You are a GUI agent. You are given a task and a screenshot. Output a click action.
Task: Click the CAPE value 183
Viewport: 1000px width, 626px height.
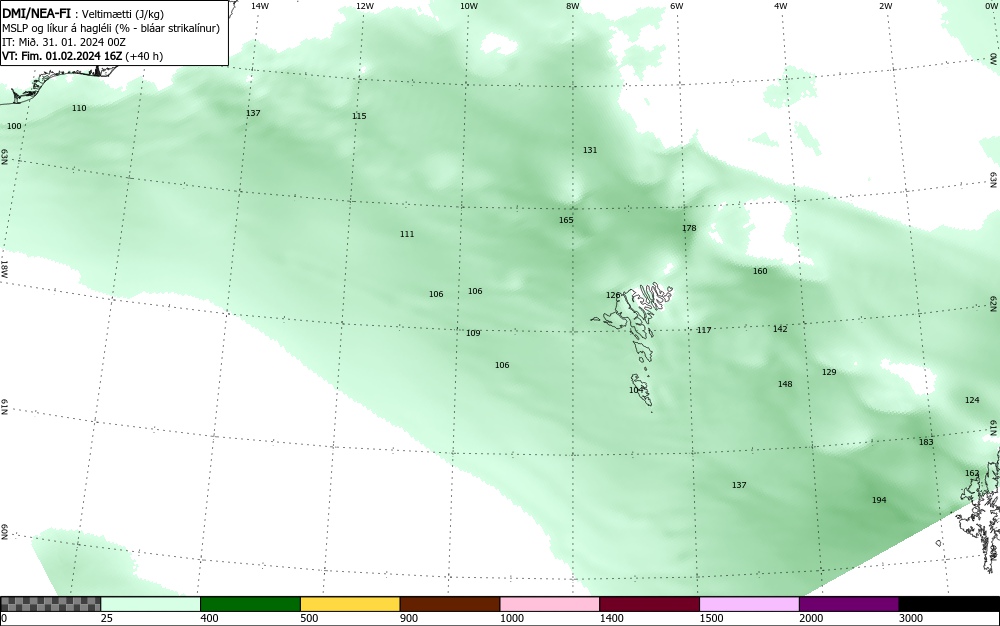point(926,442)
